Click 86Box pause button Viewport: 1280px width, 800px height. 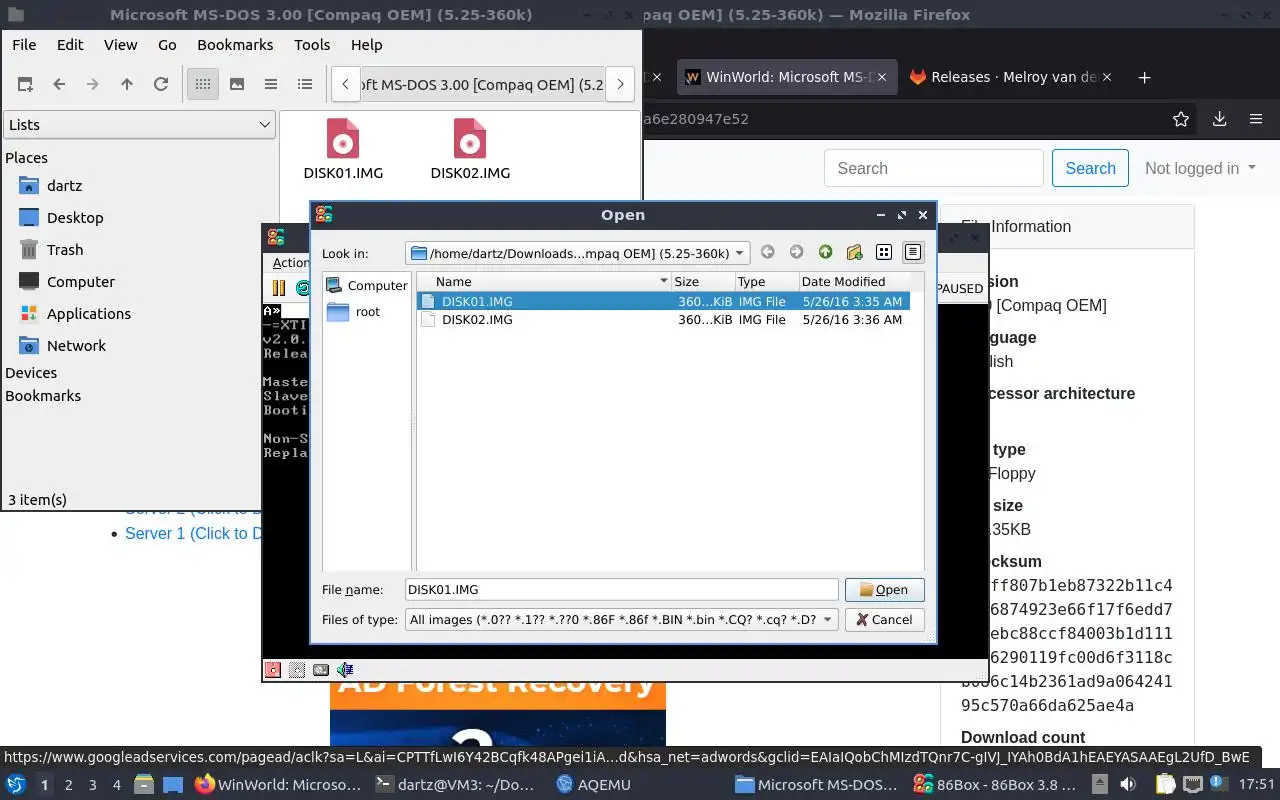279,288
